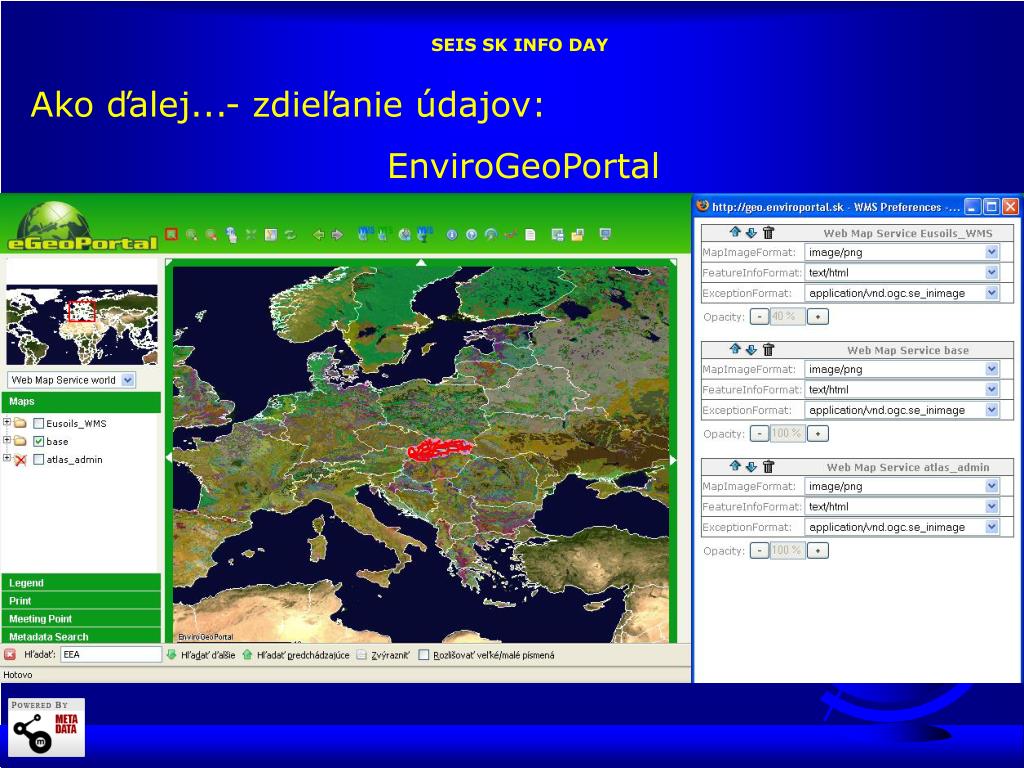Click the white document page icon
The width and height of the screenshot is (1024, 768).
(530, 234)
